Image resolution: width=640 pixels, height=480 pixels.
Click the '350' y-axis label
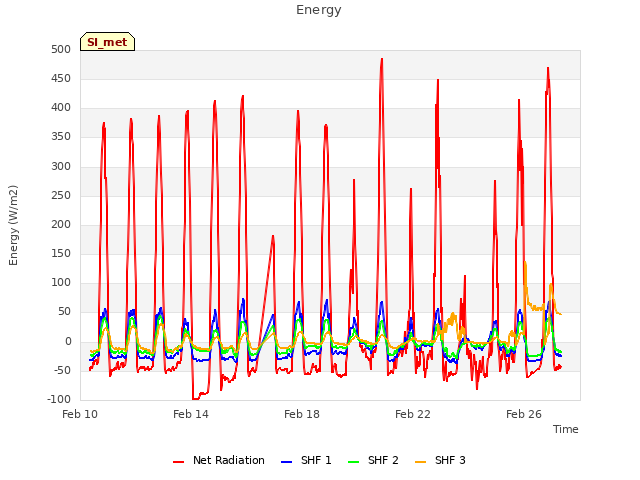pos(61,137)
